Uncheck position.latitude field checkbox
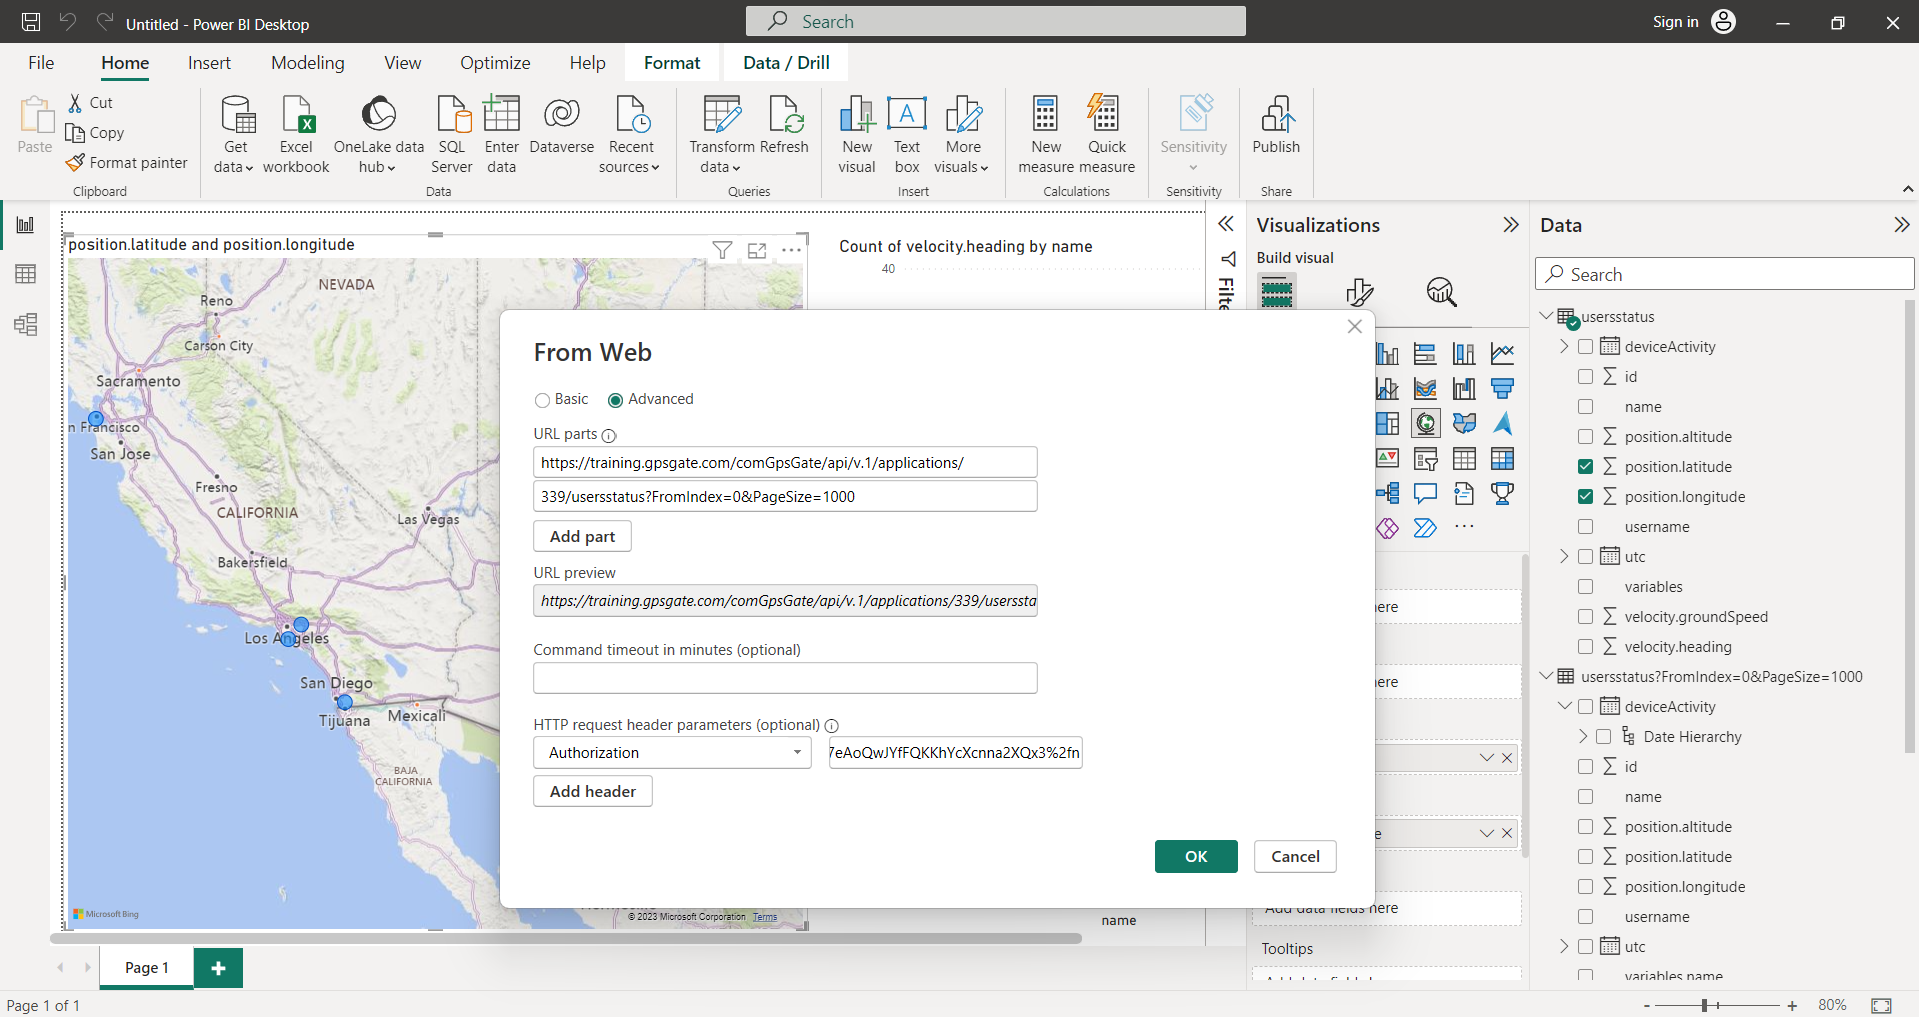Viewport: 1919px width, 1017px height. click(1586, 467)
